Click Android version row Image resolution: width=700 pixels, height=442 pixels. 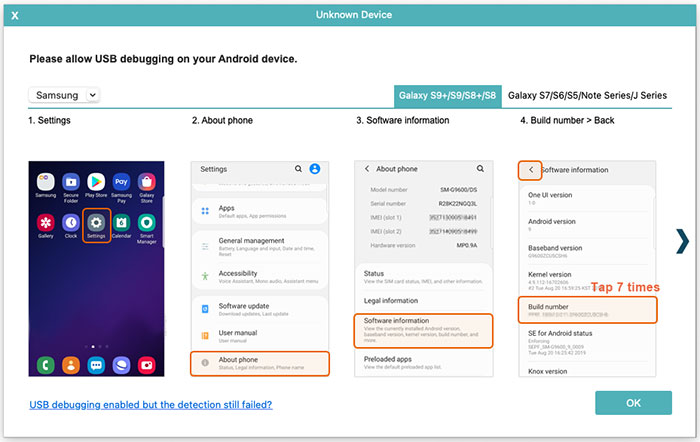tap(587, 225)
